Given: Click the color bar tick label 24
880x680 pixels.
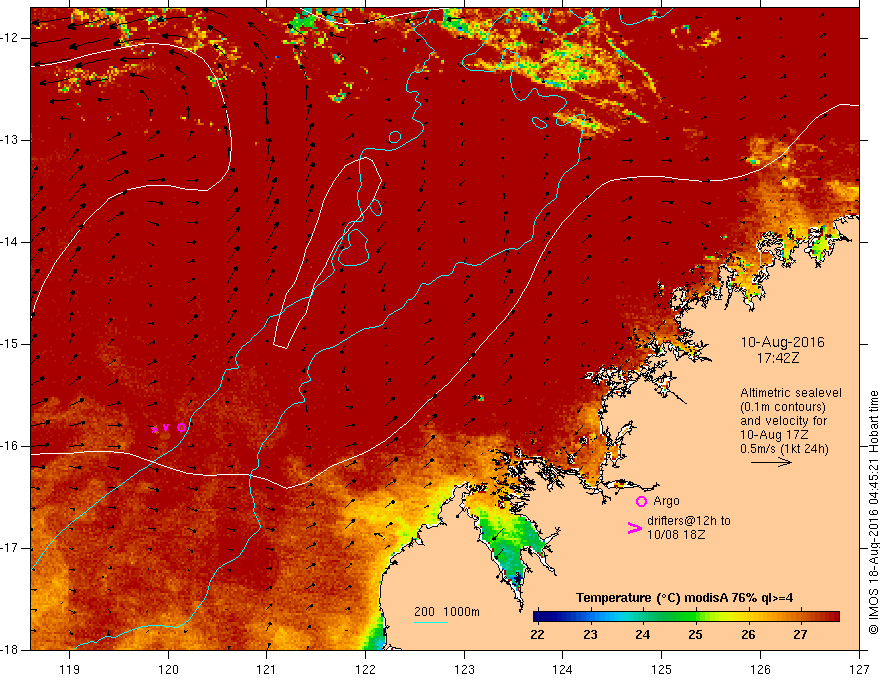Looking at the screenshot, I should pos(643,635).
